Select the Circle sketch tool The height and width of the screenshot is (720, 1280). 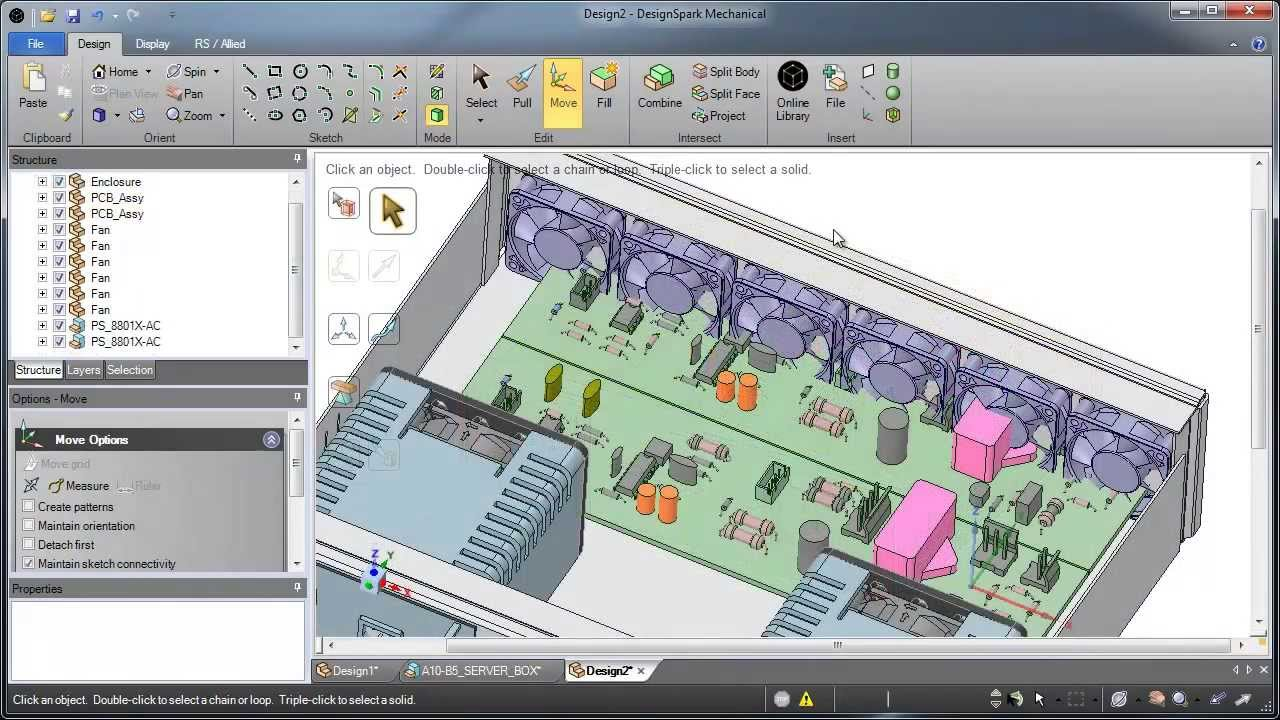(x=300, y=71)
